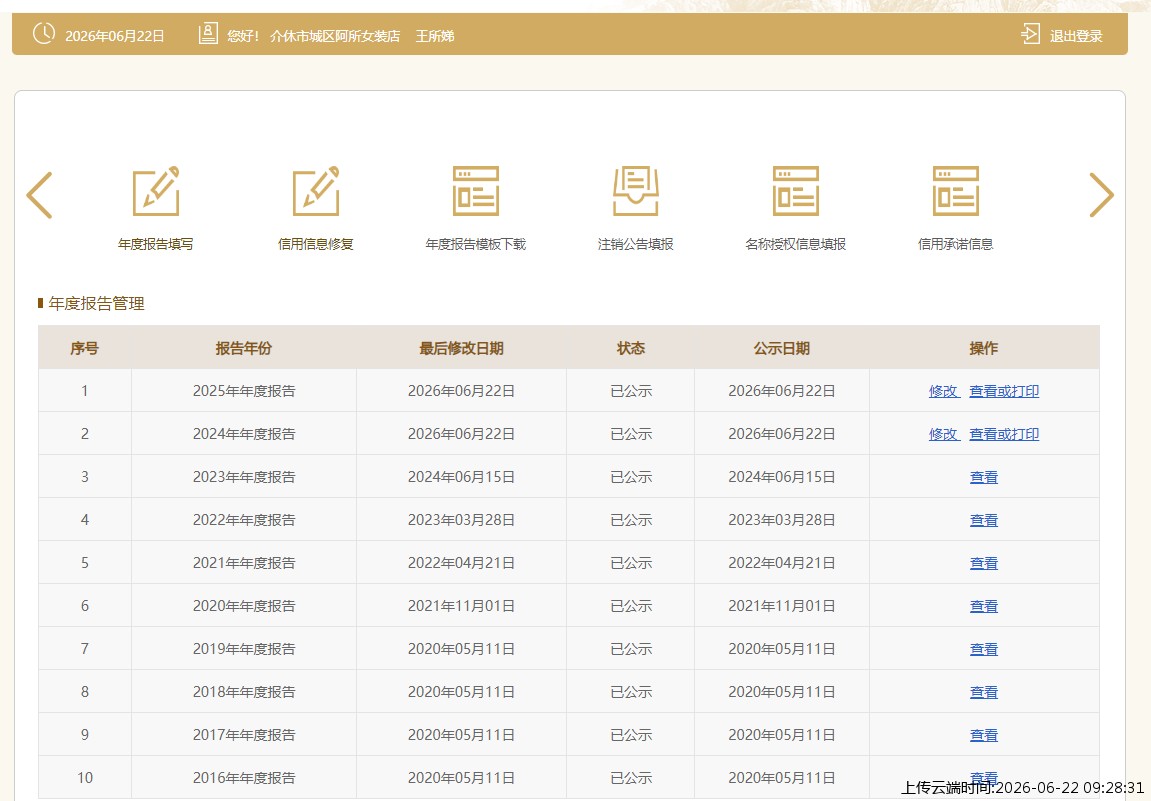Viewport: 1151px width, 801px height.
Task: Open 查看 for the 2018年年度报告
Action: (984, 692)
